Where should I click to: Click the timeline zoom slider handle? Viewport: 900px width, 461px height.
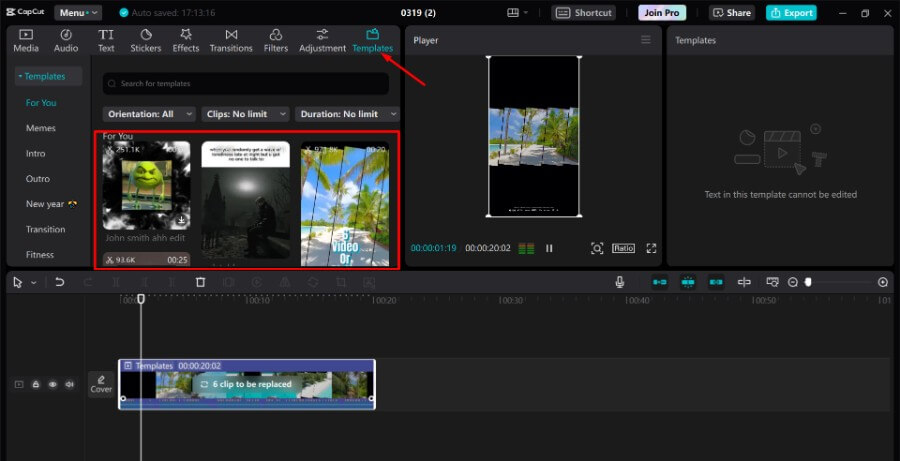(808, 283)
